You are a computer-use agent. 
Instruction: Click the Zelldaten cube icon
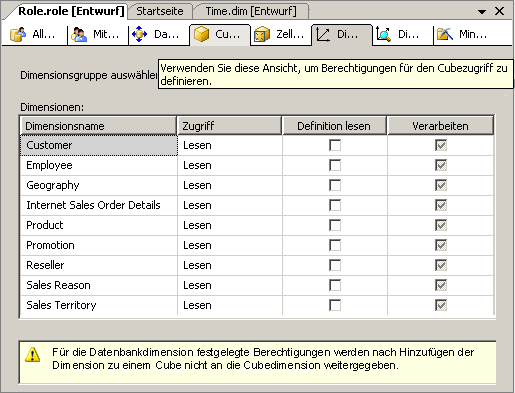tap(262, 34)
